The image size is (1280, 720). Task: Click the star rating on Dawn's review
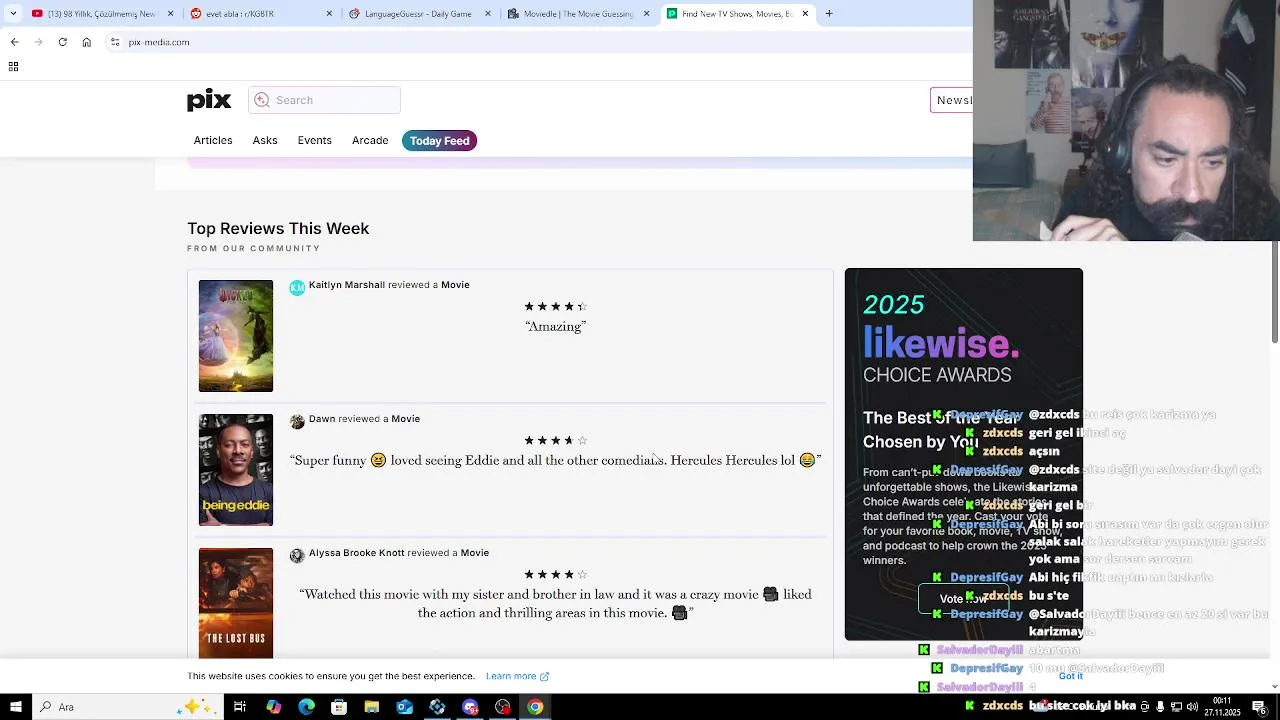(555, 441)
